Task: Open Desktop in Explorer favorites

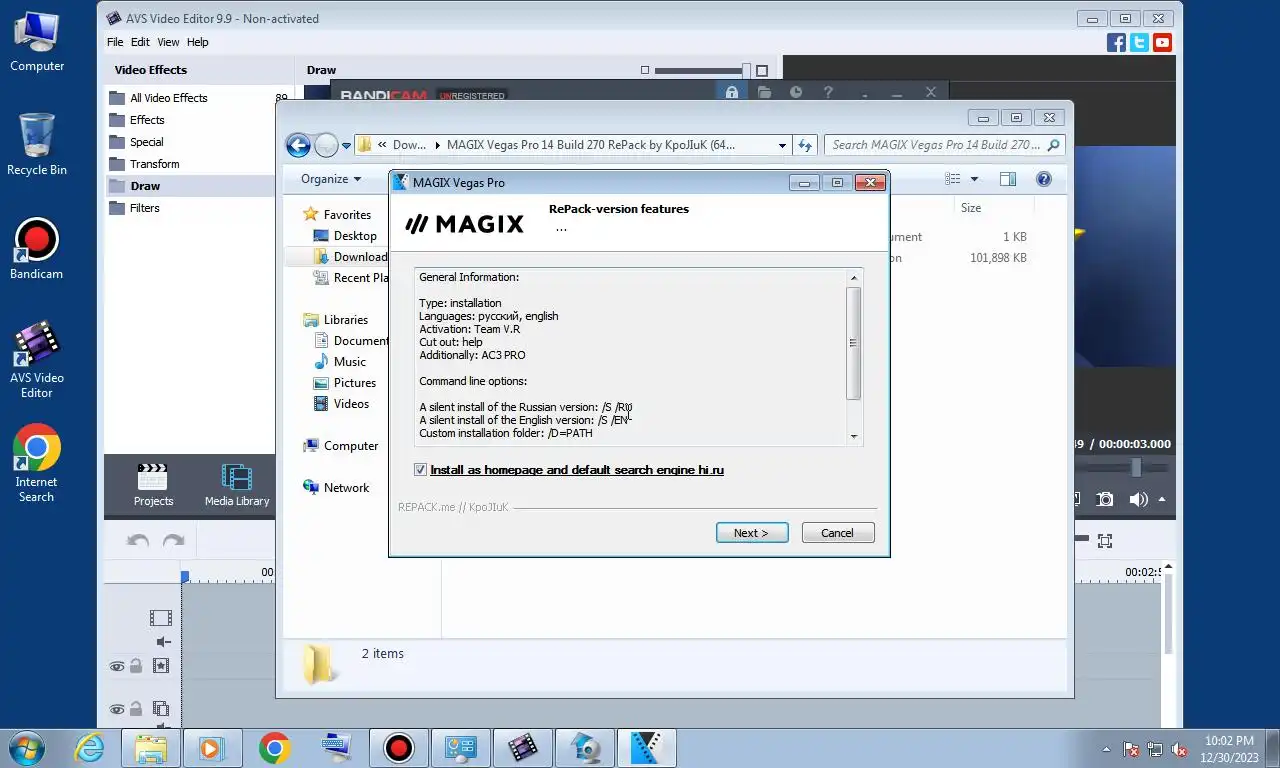Action: pos(345,236)
